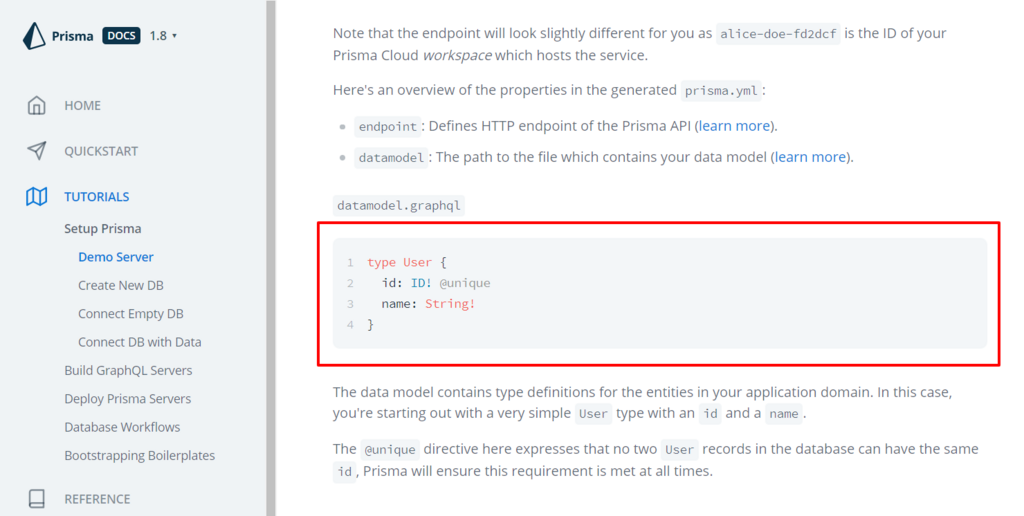This screenshot has height=516, width=1024.
Task: Open Connect Empty DB tutorial
Action: click(131, 314)
